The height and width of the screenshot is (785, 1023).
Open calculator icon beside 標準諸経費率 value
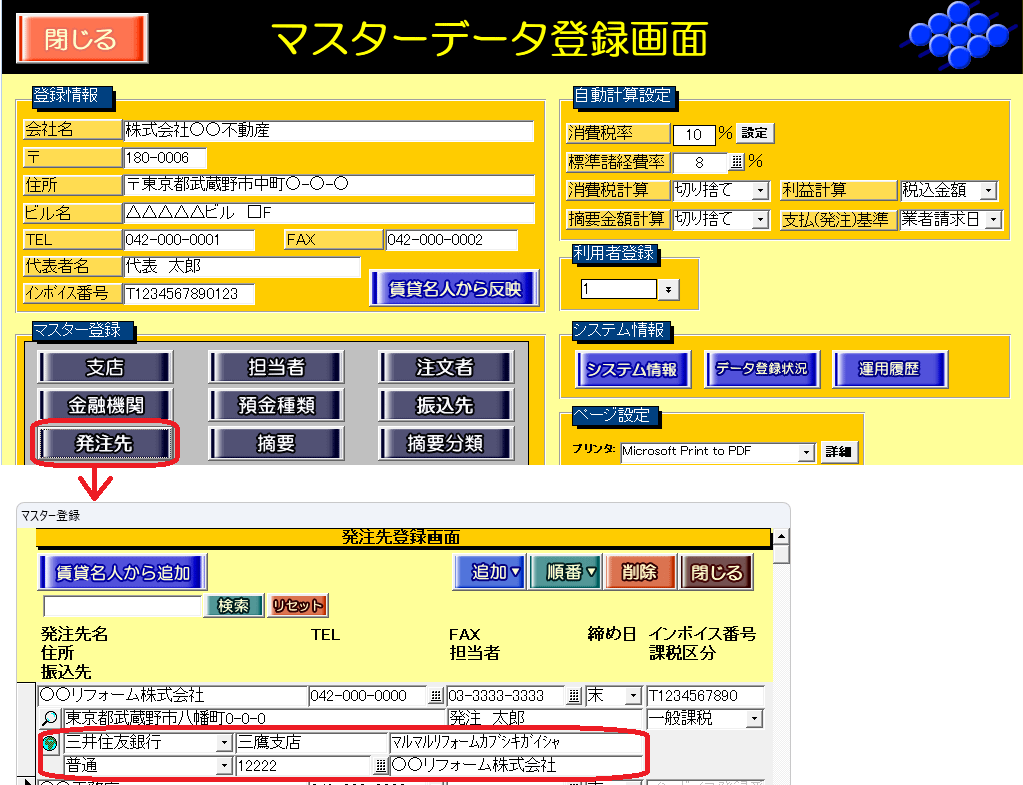pos(737,162)
